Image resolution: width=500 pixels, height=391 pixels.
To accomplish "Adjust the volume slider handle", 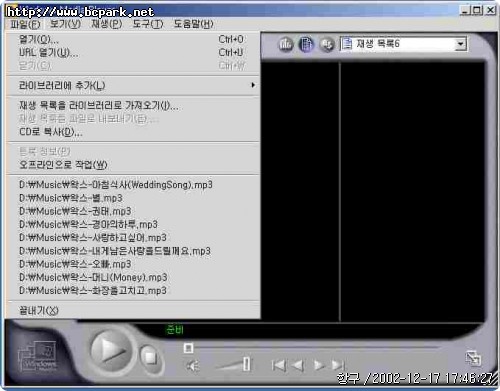I will pos(247,364).
